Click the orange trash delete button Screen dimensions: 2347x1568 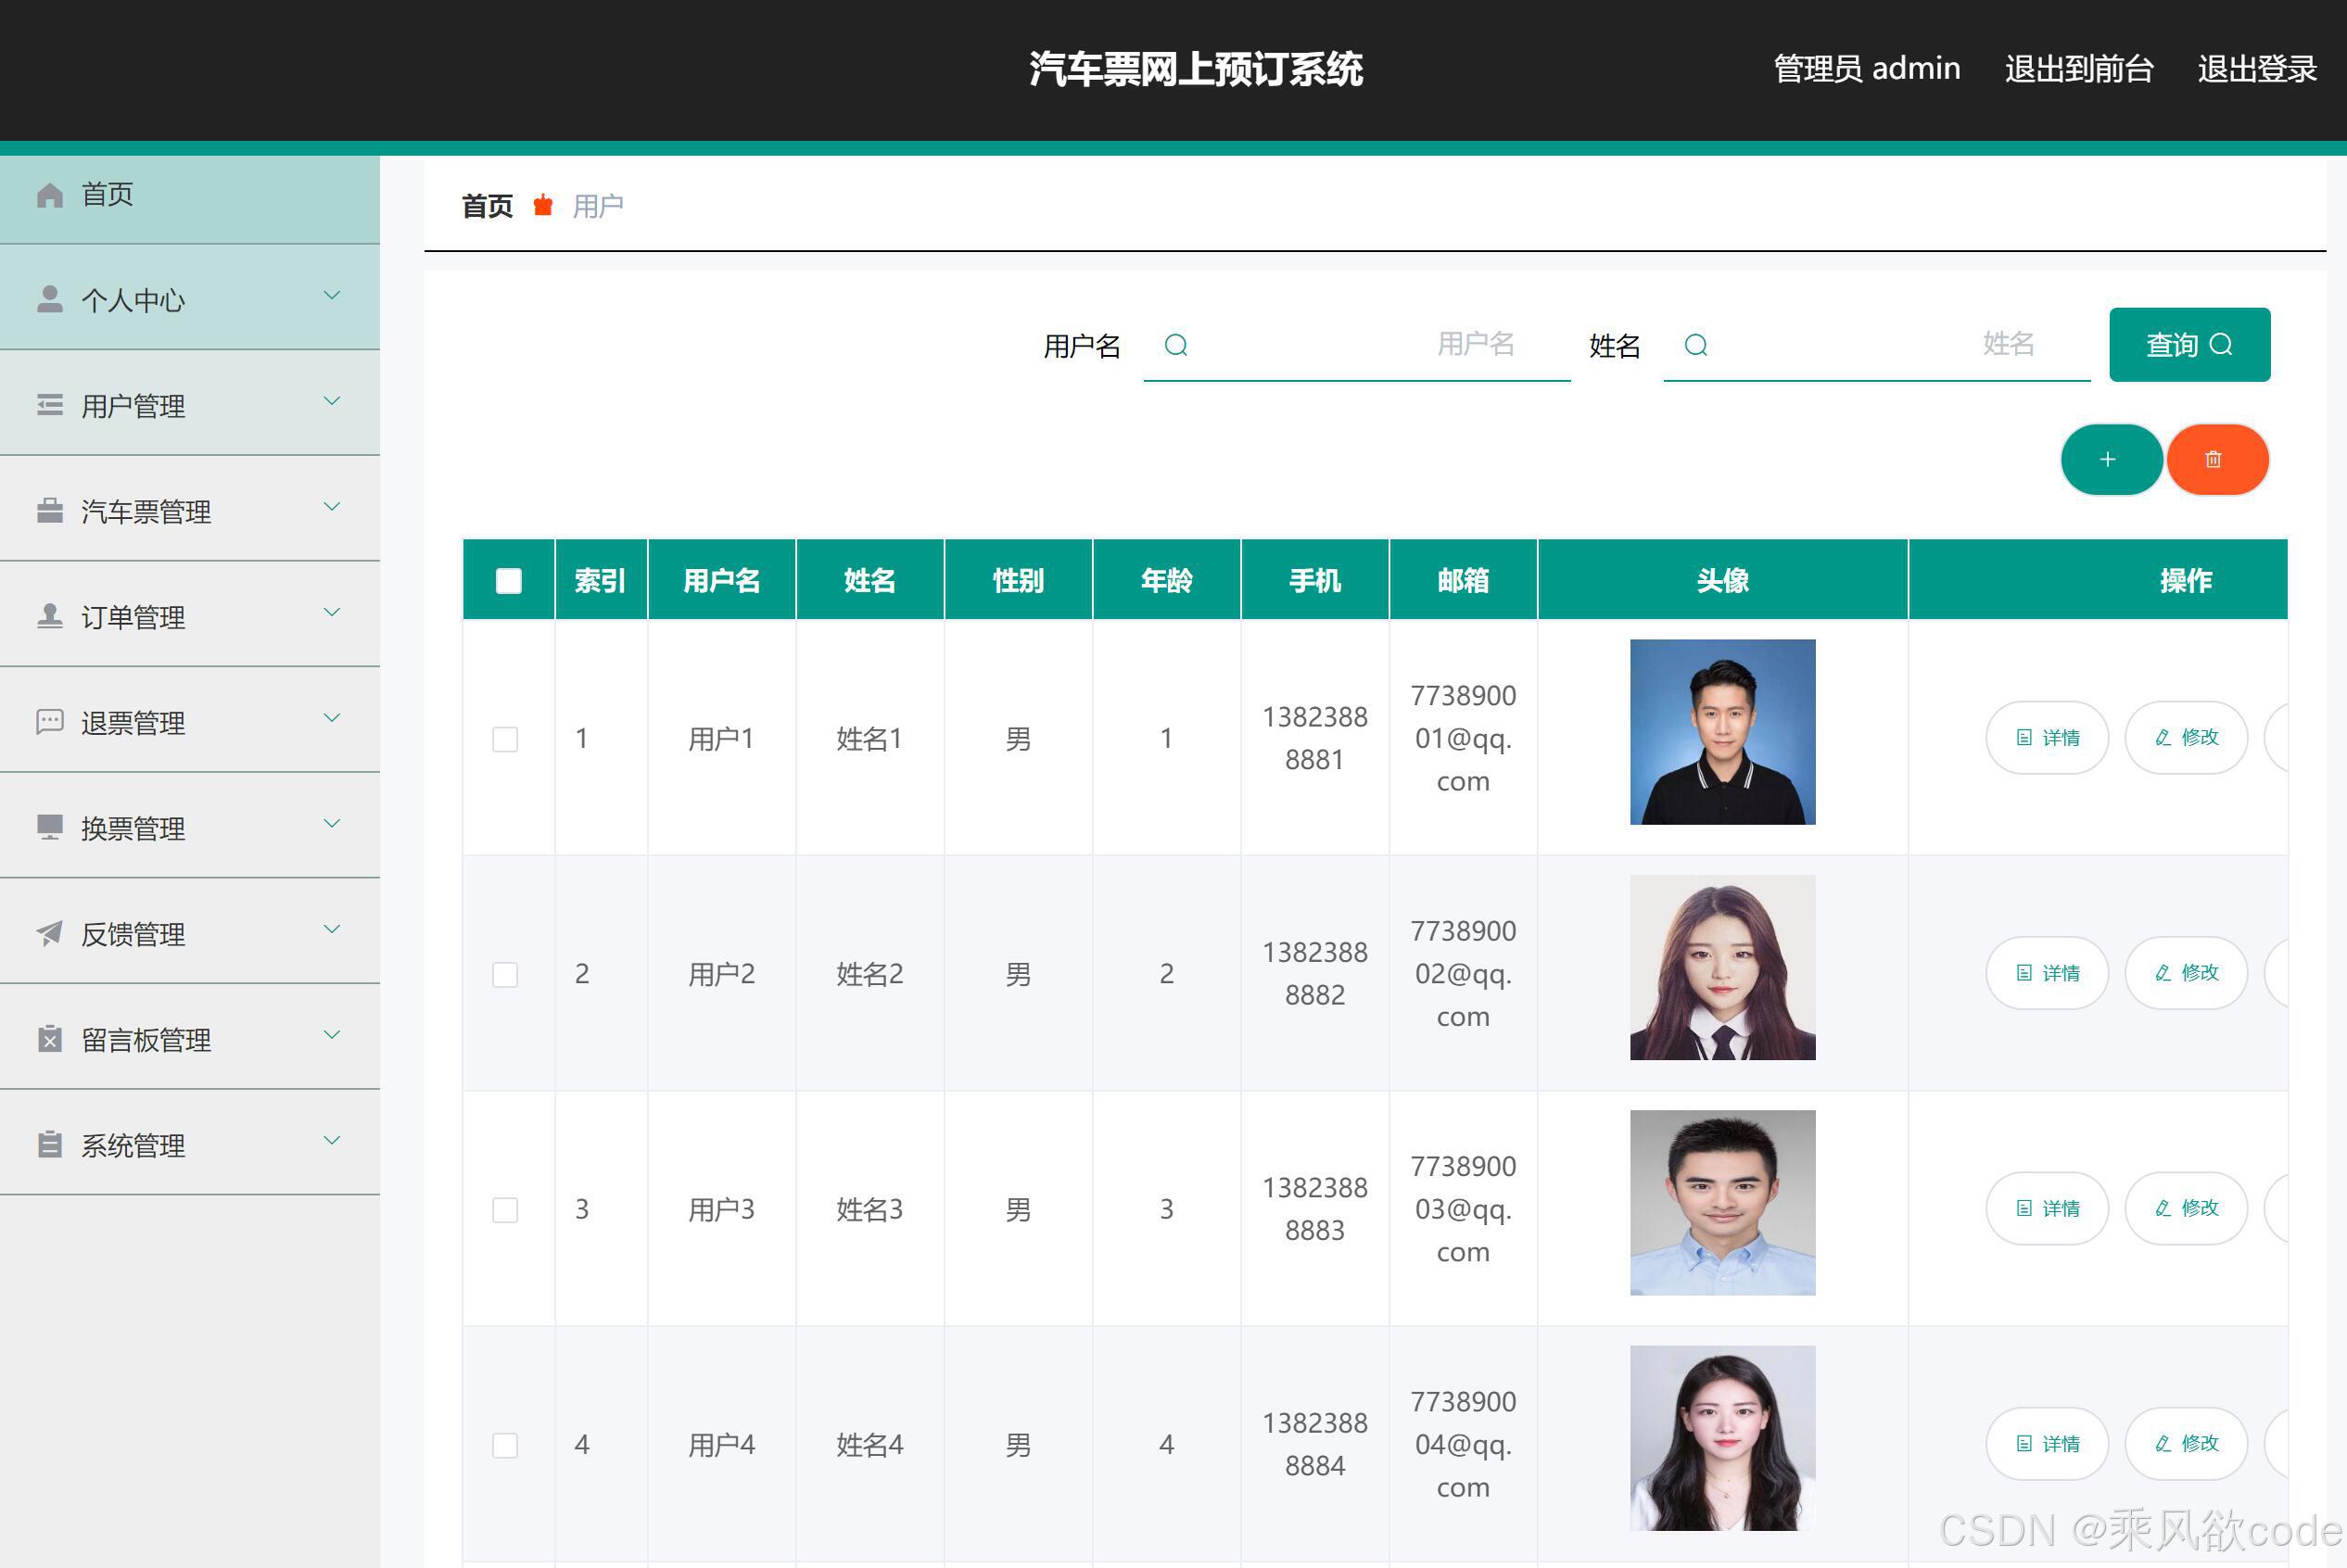coord(2216,459)
